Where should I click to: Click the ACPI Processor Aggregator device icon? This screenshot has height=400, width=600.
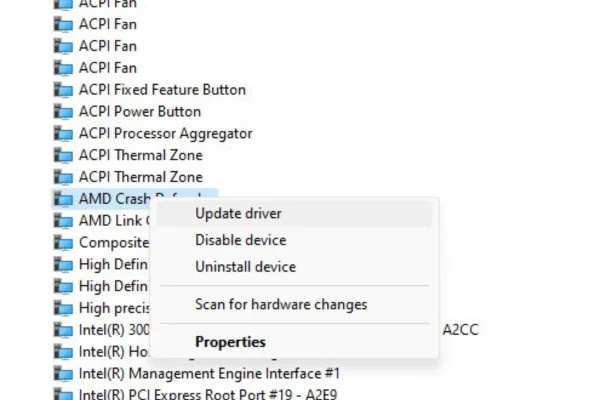[63, 134]
